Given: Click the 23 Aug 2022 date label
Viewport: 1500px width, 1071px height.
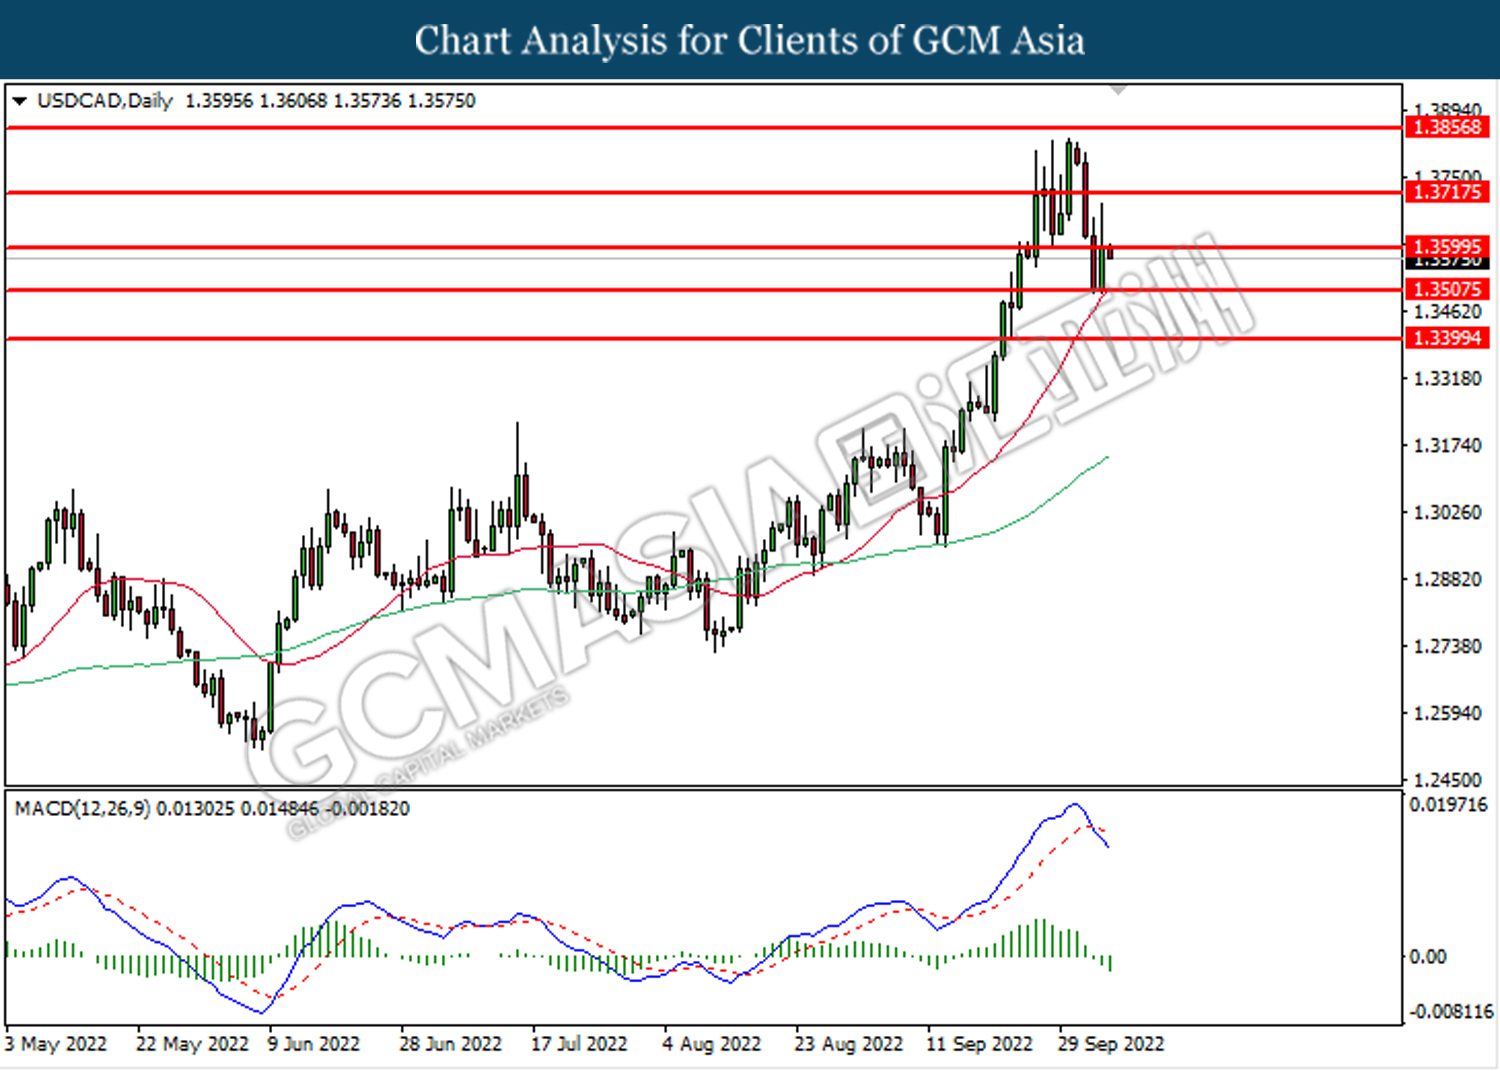Looking at the screenshot, I should tap(848, 1044).
